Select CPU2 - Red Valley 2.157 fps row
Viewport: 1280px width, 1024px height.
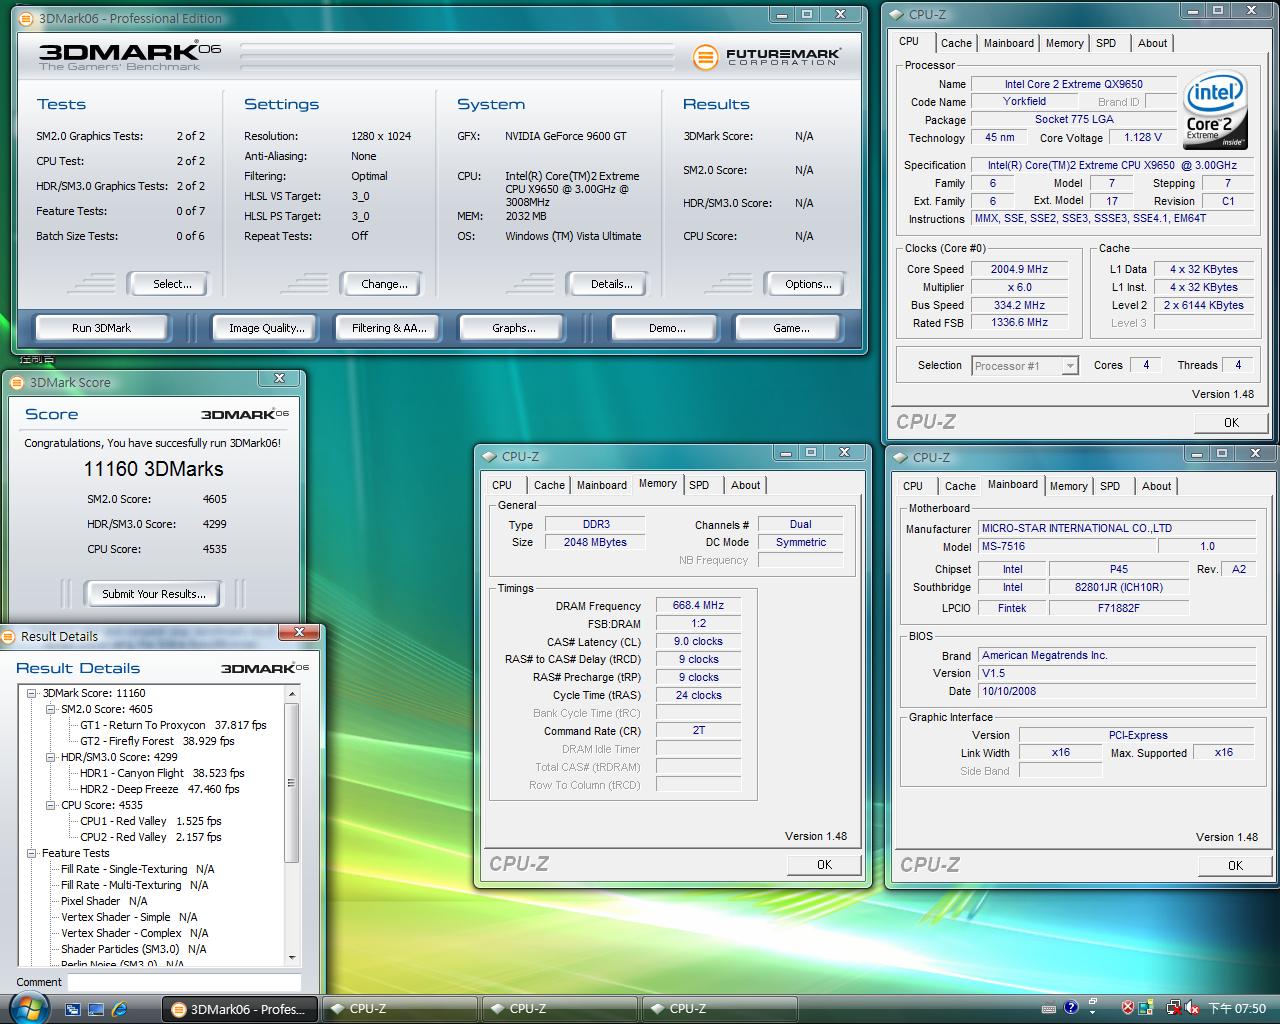click(151, 837)
